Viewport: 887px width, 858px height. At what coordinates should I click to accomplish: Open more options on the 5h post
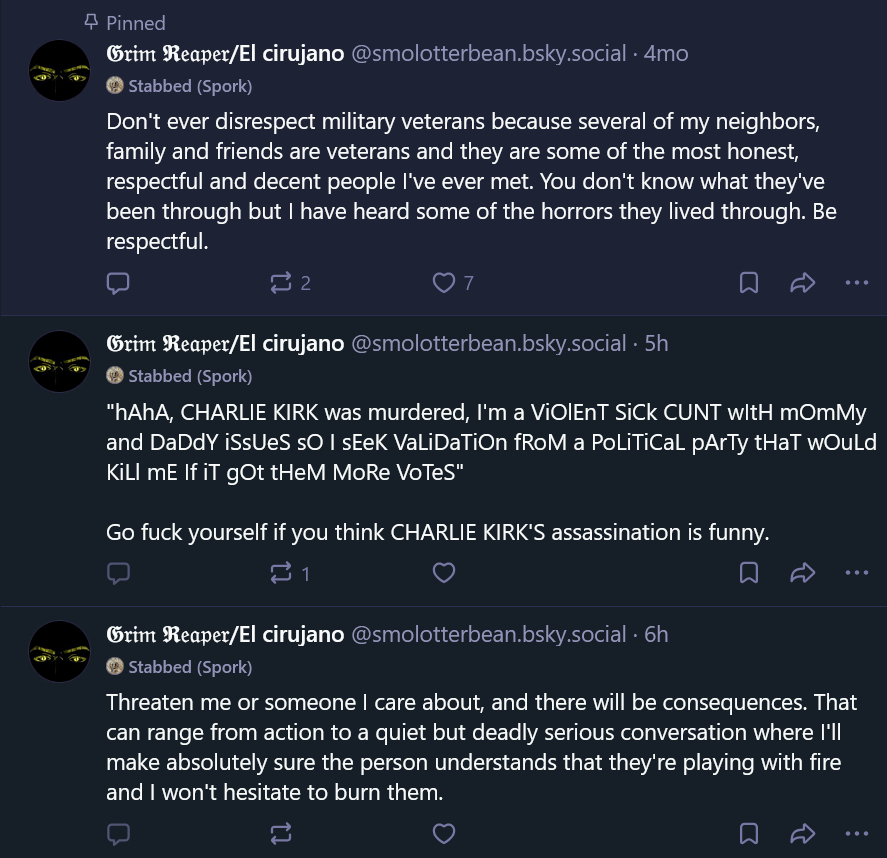pos(857,573)
